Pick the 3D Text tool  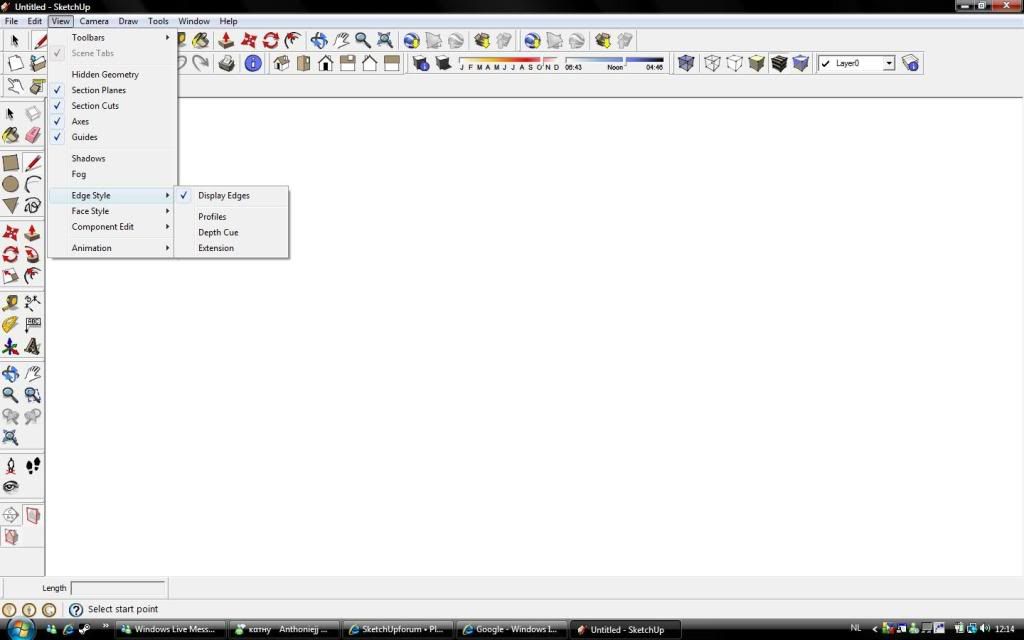tap(33, 346)
